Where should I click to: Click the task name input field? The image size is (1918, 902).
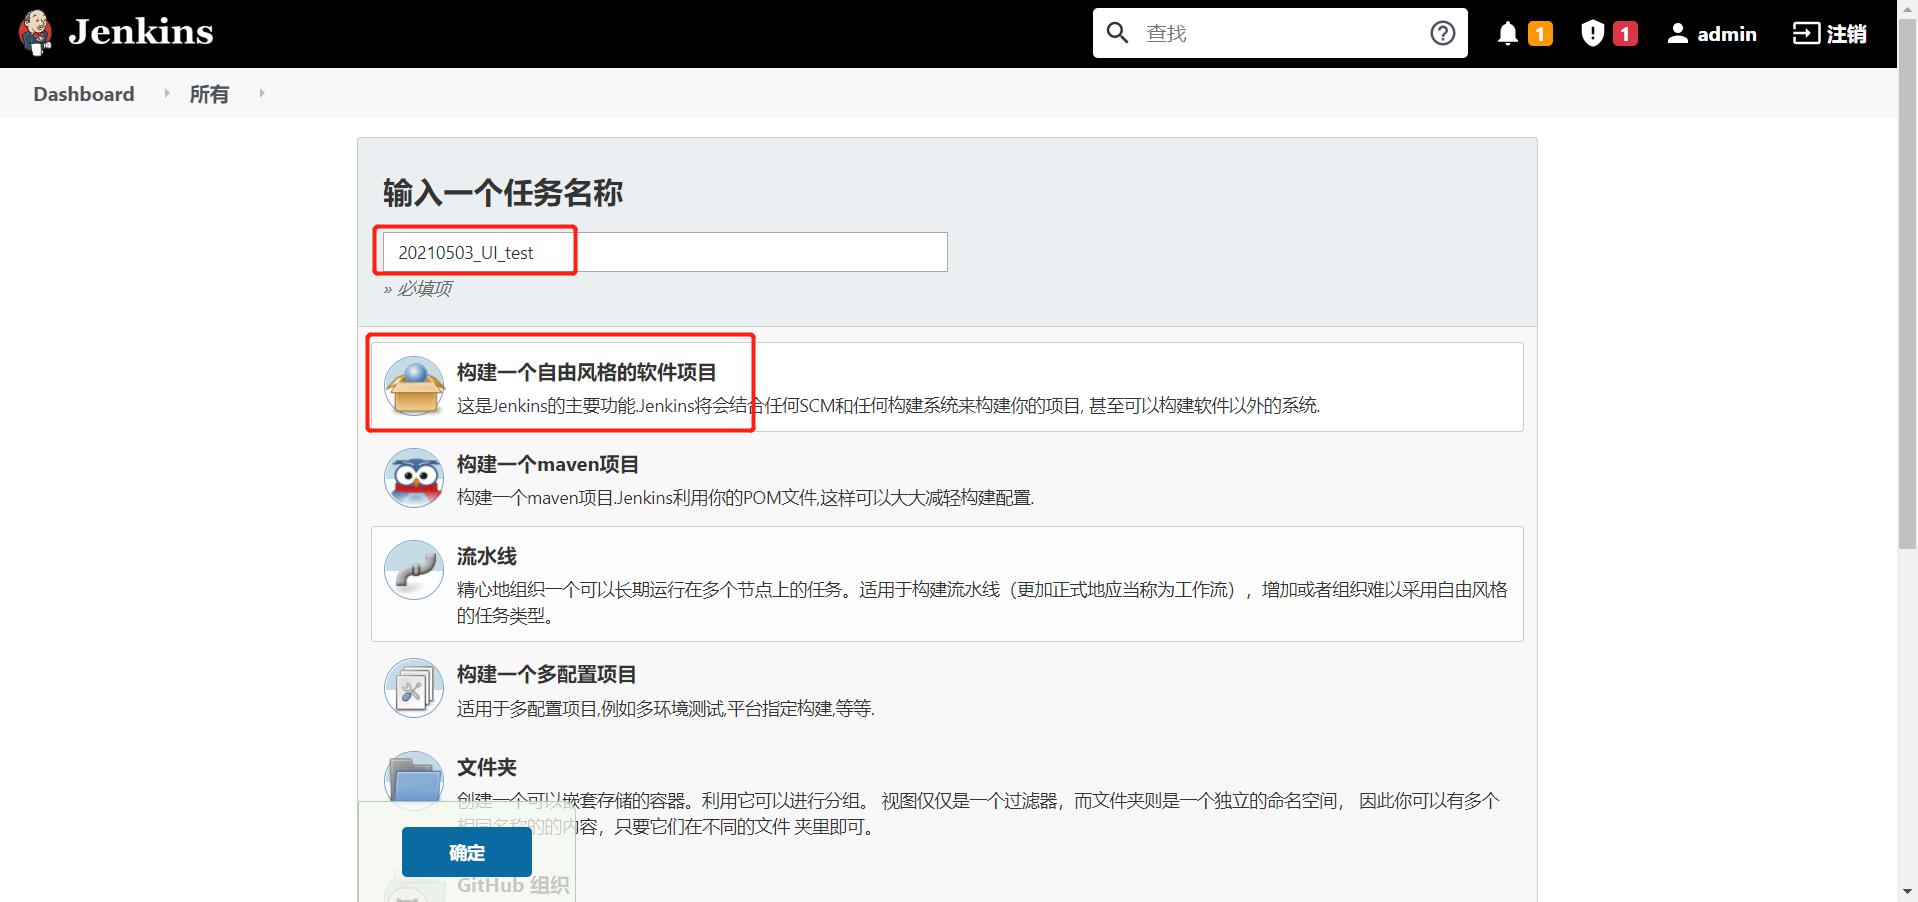665,252
